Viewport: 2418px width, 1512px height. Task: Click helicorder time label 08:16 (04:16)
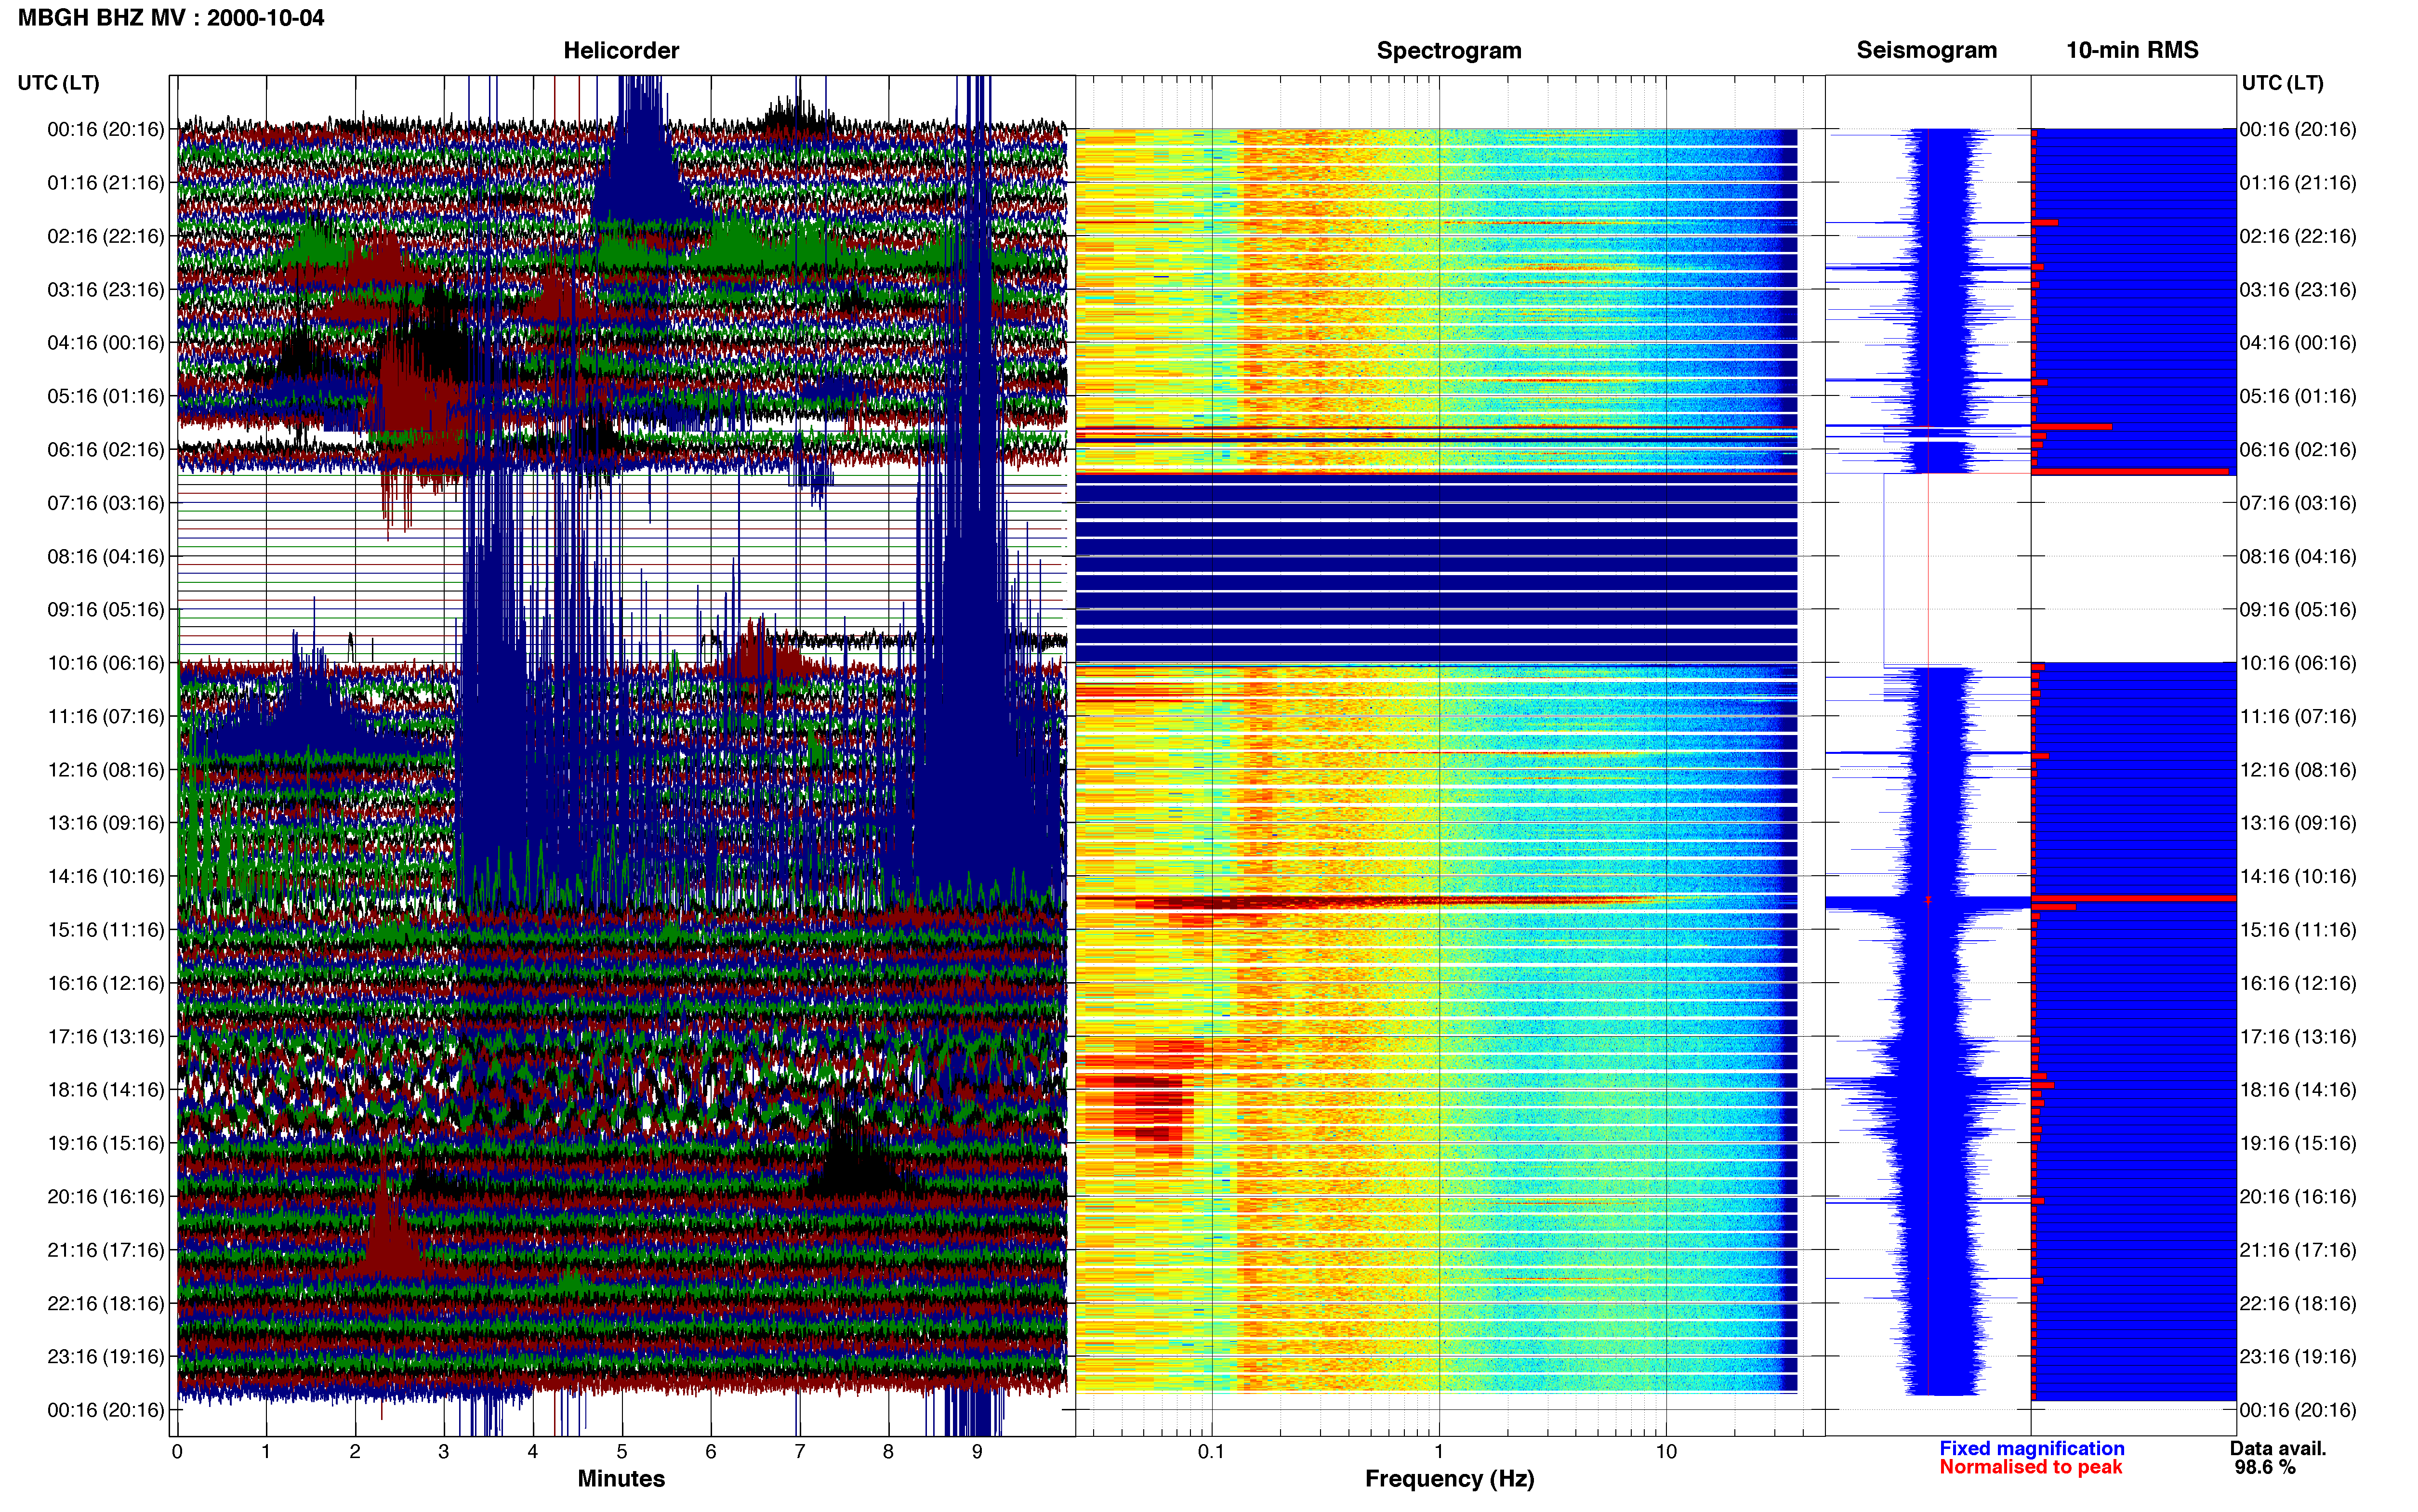coord(106,556)
